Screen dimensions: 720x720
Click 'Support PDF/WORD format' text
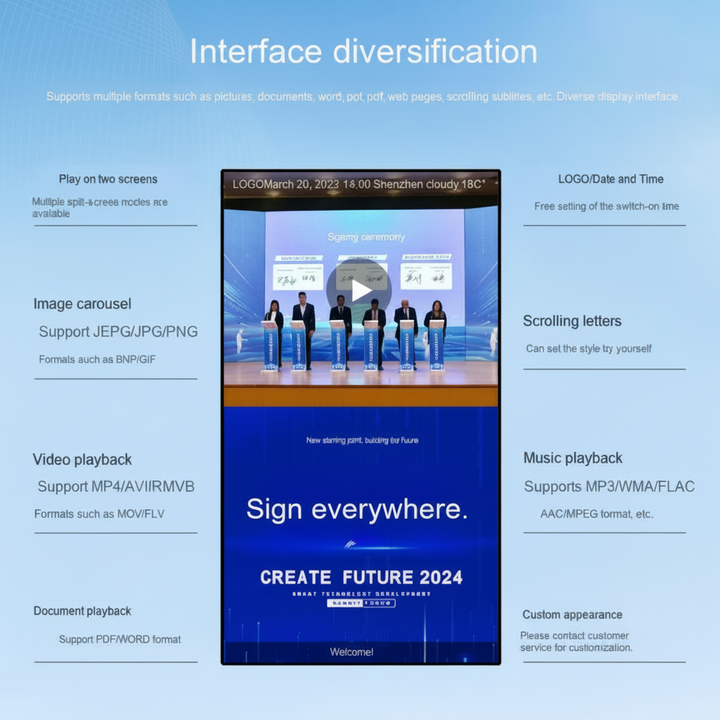(120, 639)
